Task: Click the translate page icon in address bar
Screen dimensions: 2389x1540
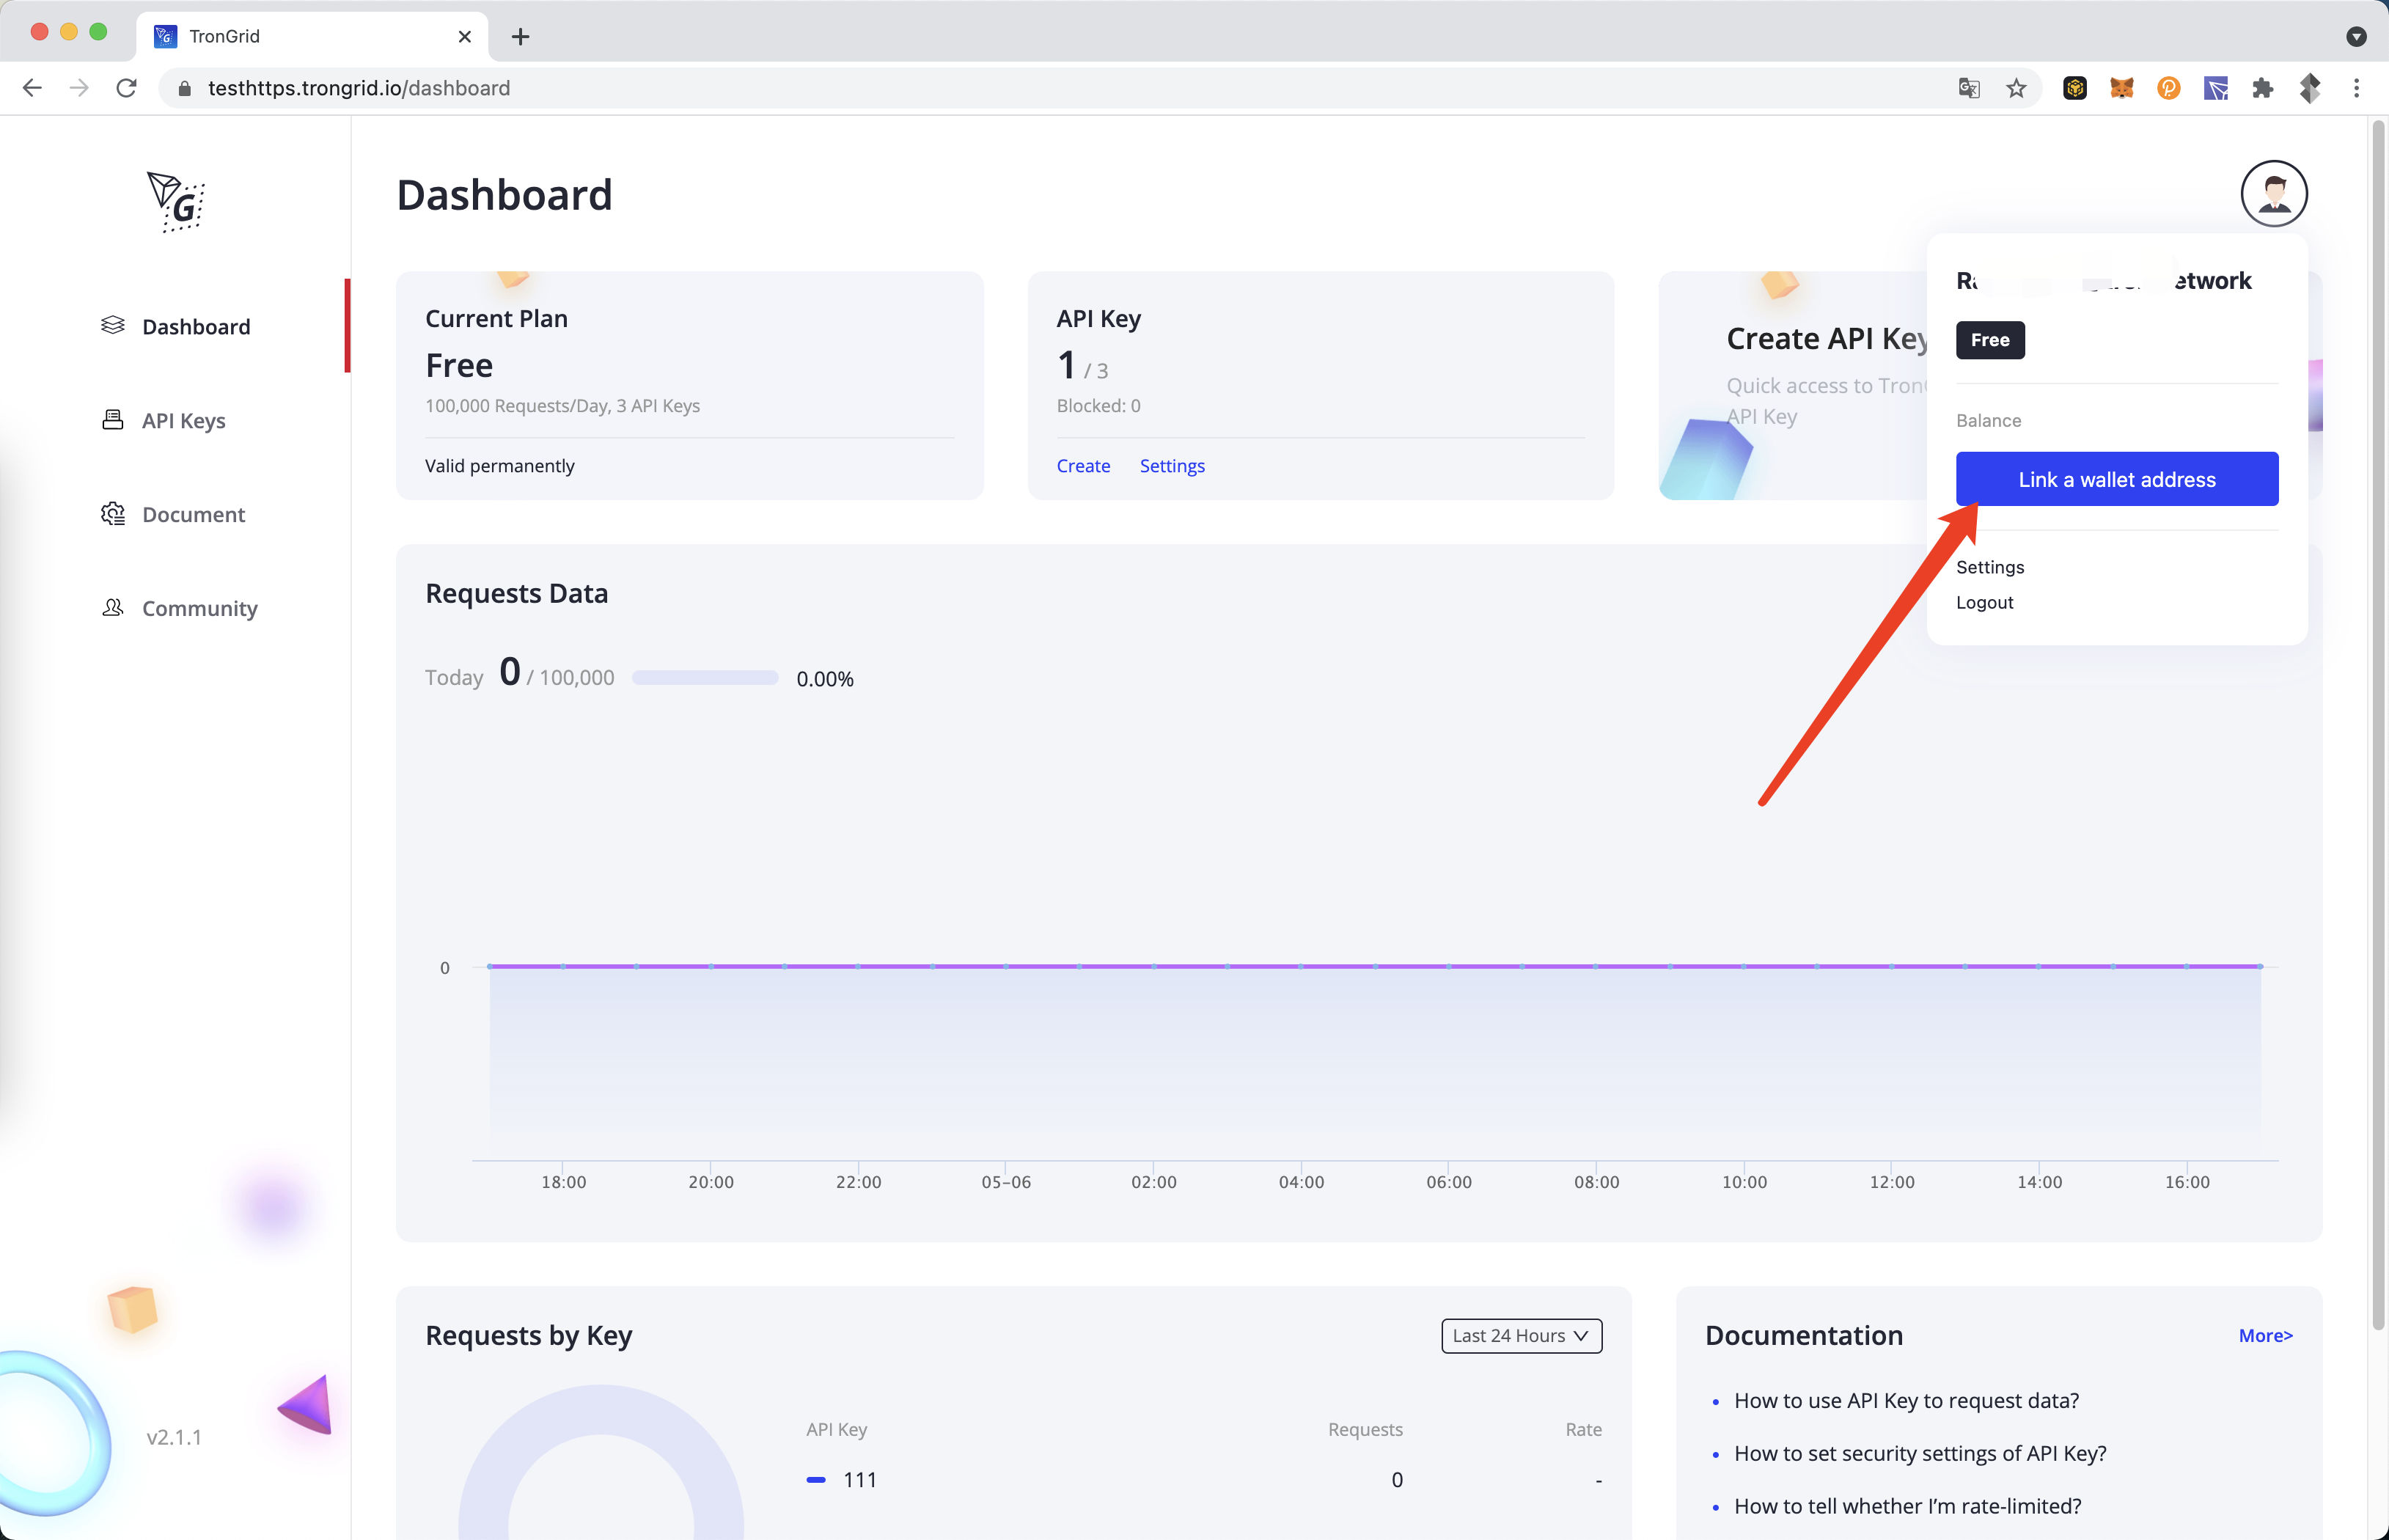Action: pos(1968,88)
